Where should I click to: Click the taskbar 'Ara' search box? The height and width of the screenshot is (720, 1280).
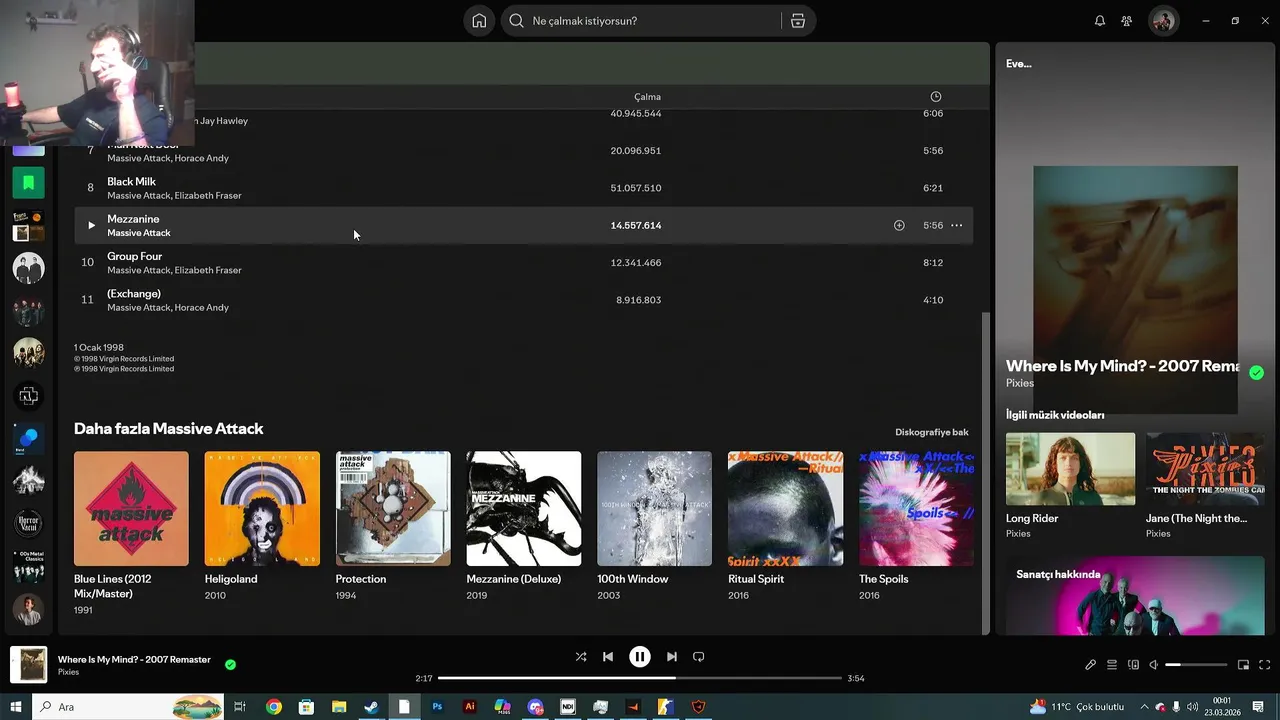[130, 707]
